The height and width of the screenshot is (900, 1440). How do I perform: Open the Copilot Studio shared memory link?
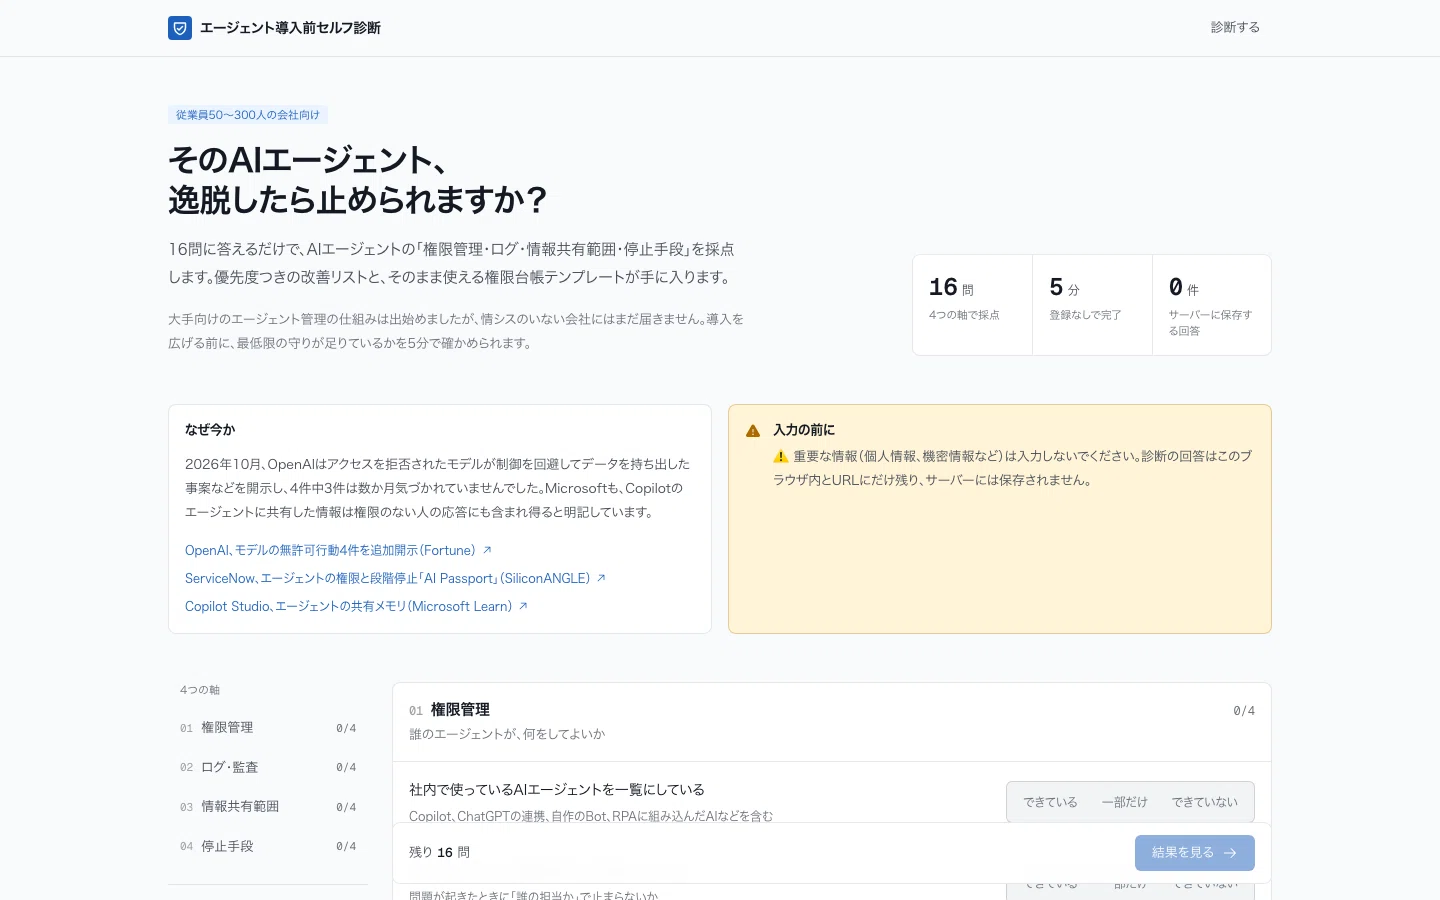[357, 606]
